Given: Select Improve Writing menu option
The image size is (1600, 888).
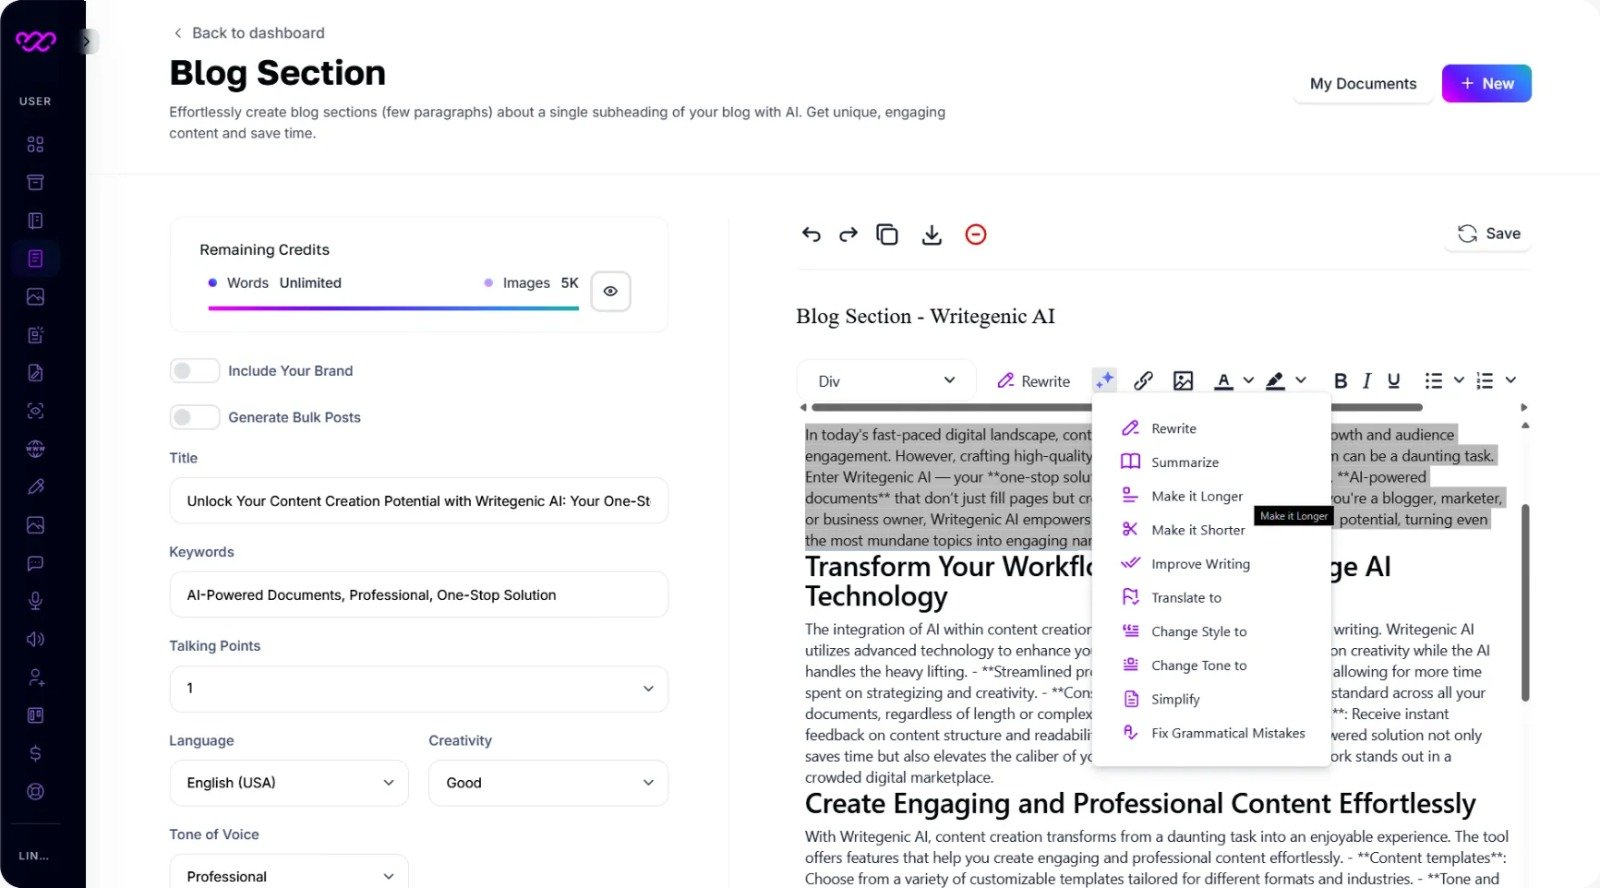Looking at the screenshot, I should pos(1211,564).
